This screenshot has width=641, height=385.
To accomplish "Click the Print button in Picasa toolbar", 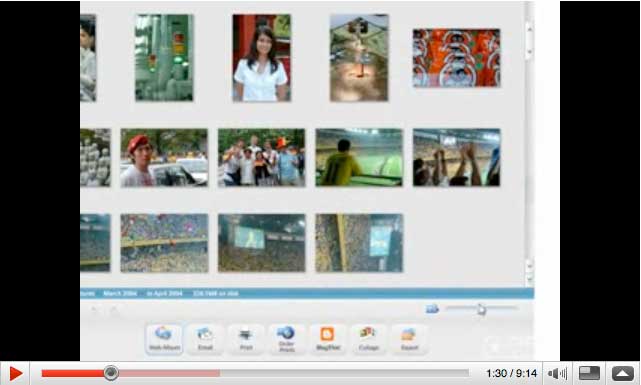I will 246,339.
